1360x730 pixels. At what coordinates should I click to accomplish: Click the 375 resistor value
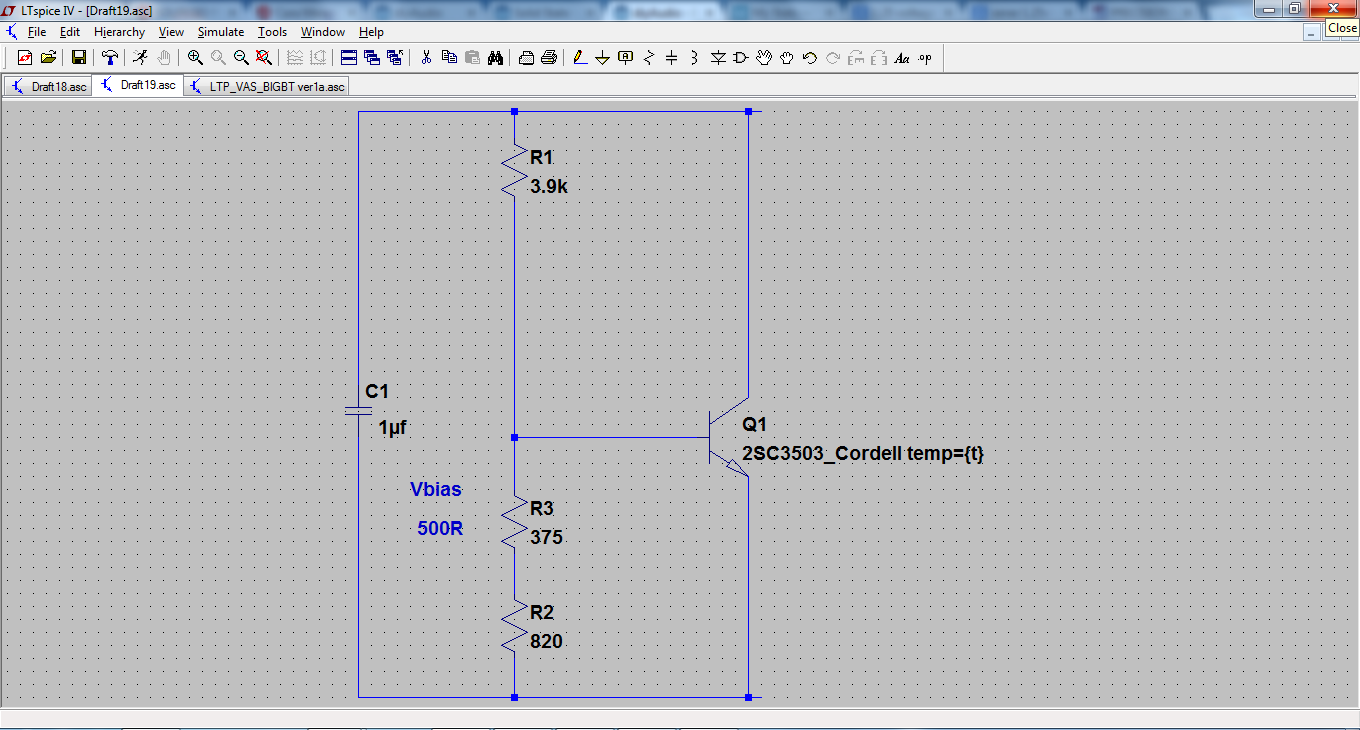[x=546, y=537]
